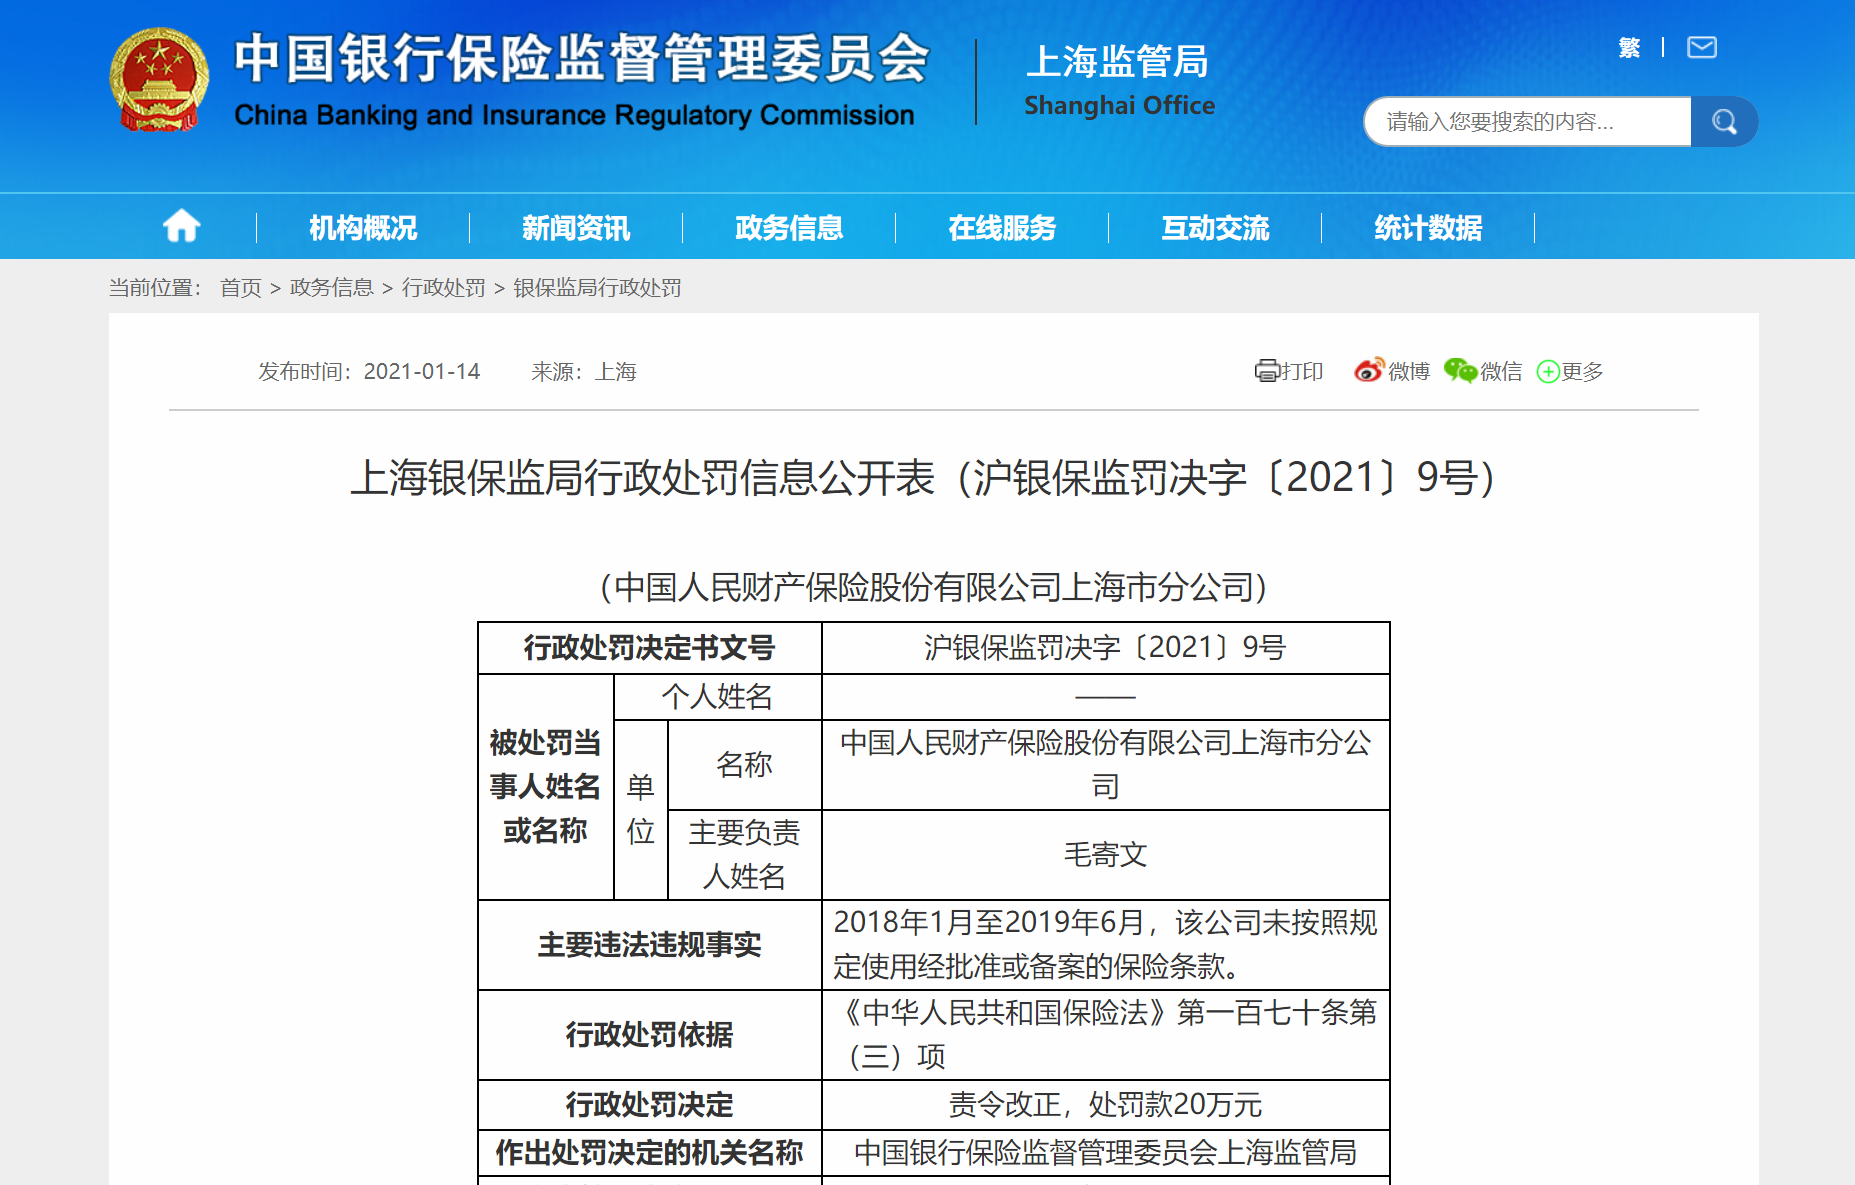Viewport: 1855px width, 1185px height.
Task: Click the printer icon for 打印
Action: (1267, 371)
